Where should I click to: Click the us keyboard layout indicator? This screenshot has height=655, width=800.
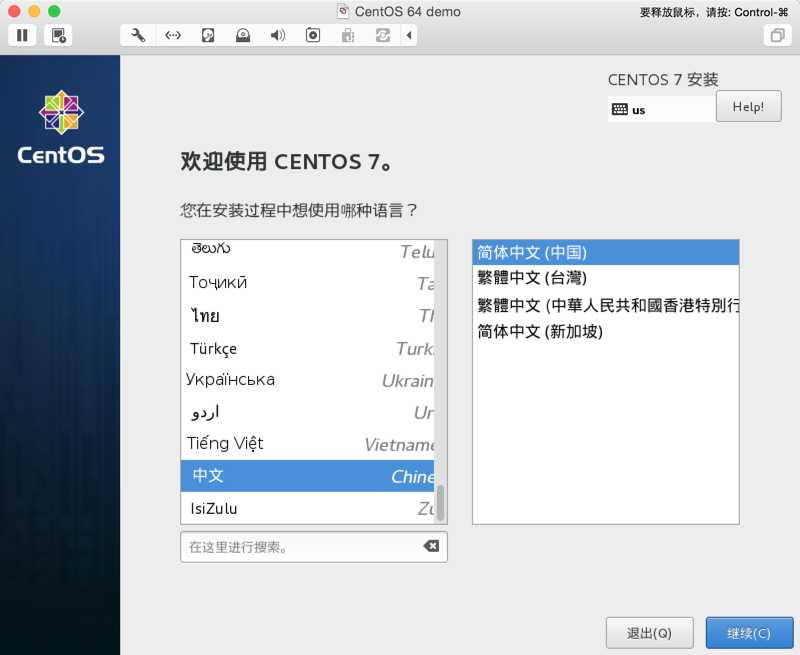pyautogui.click(x=661, y=109)
